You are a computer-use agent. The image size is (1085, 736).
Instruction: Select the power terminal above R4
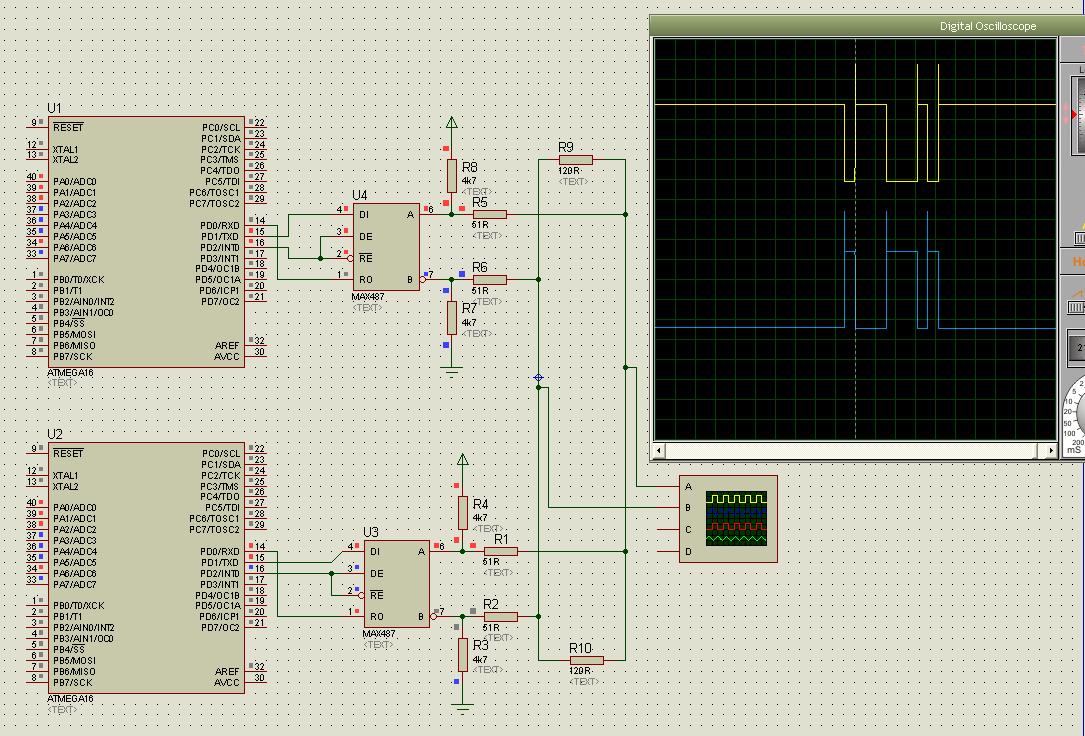(x=462, y=461)
